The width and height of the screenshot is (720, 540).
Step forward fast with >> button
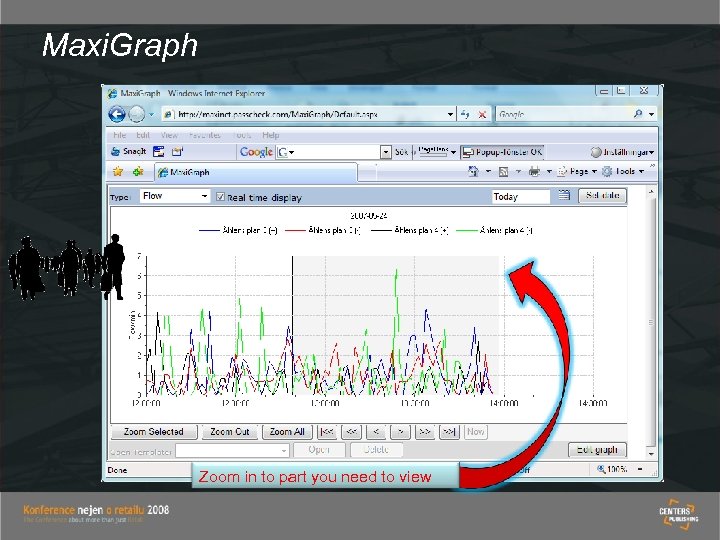coord(425,432)
